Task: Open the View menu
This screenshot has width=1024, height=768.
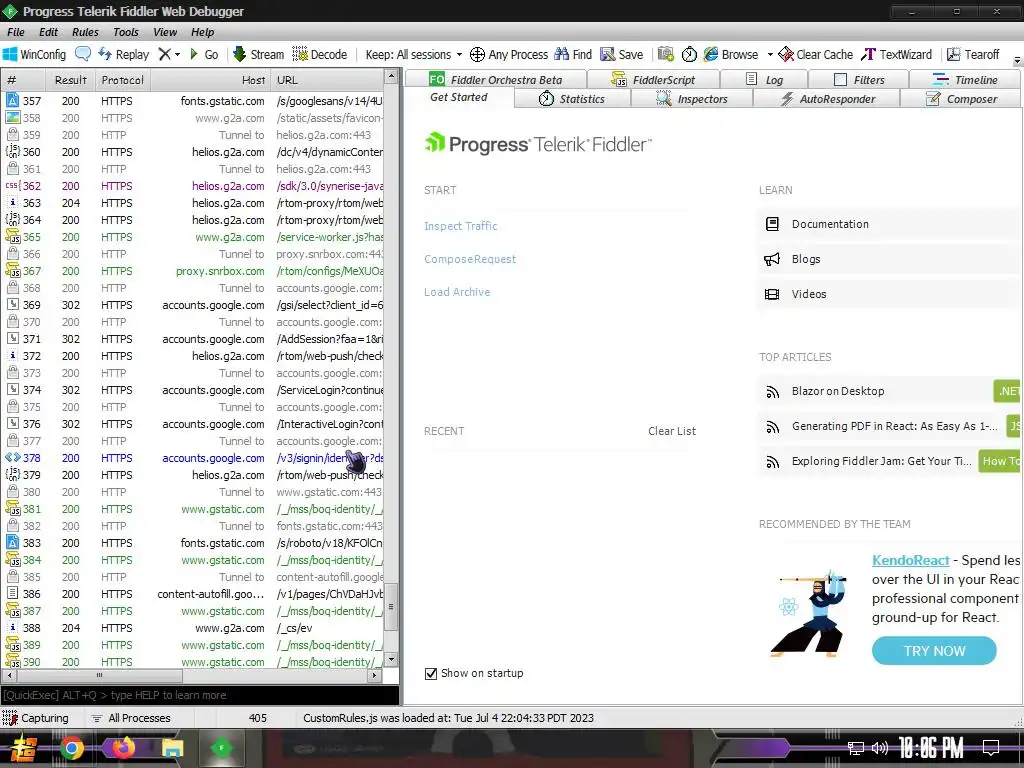Action: [x=165, y=32]
